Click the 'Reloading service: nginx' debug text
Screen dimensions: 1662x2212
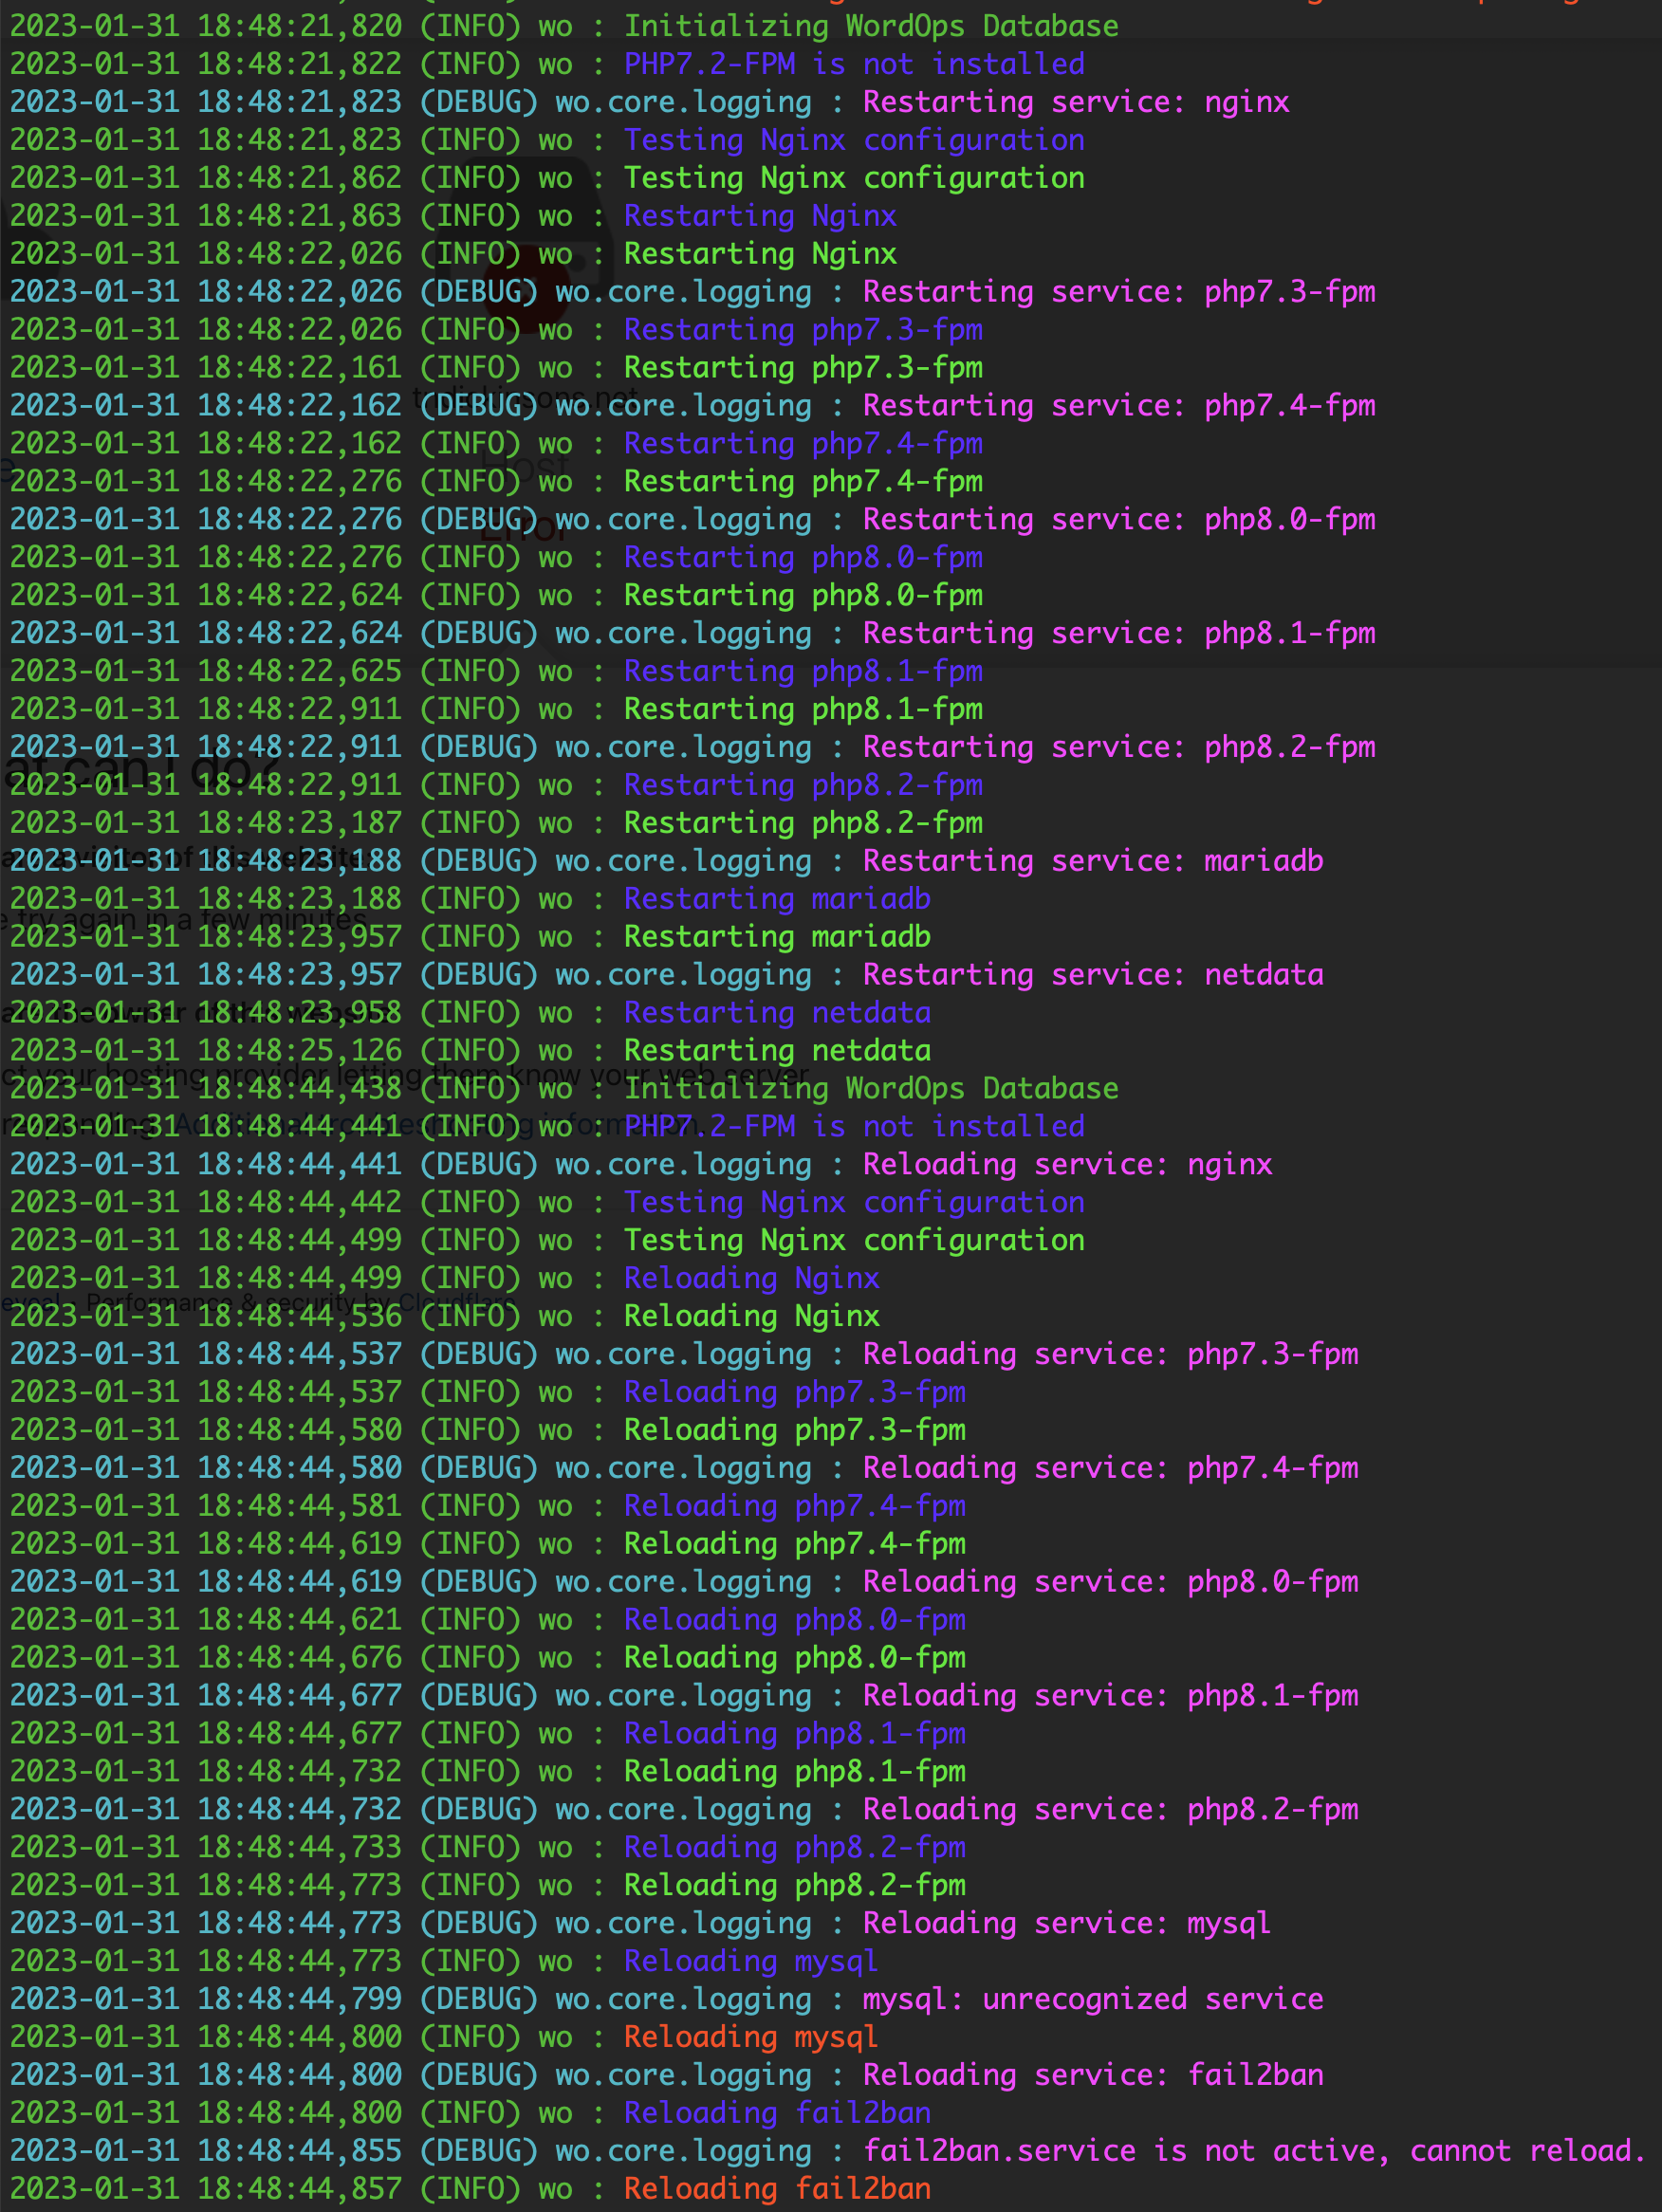(1066, 1165)
